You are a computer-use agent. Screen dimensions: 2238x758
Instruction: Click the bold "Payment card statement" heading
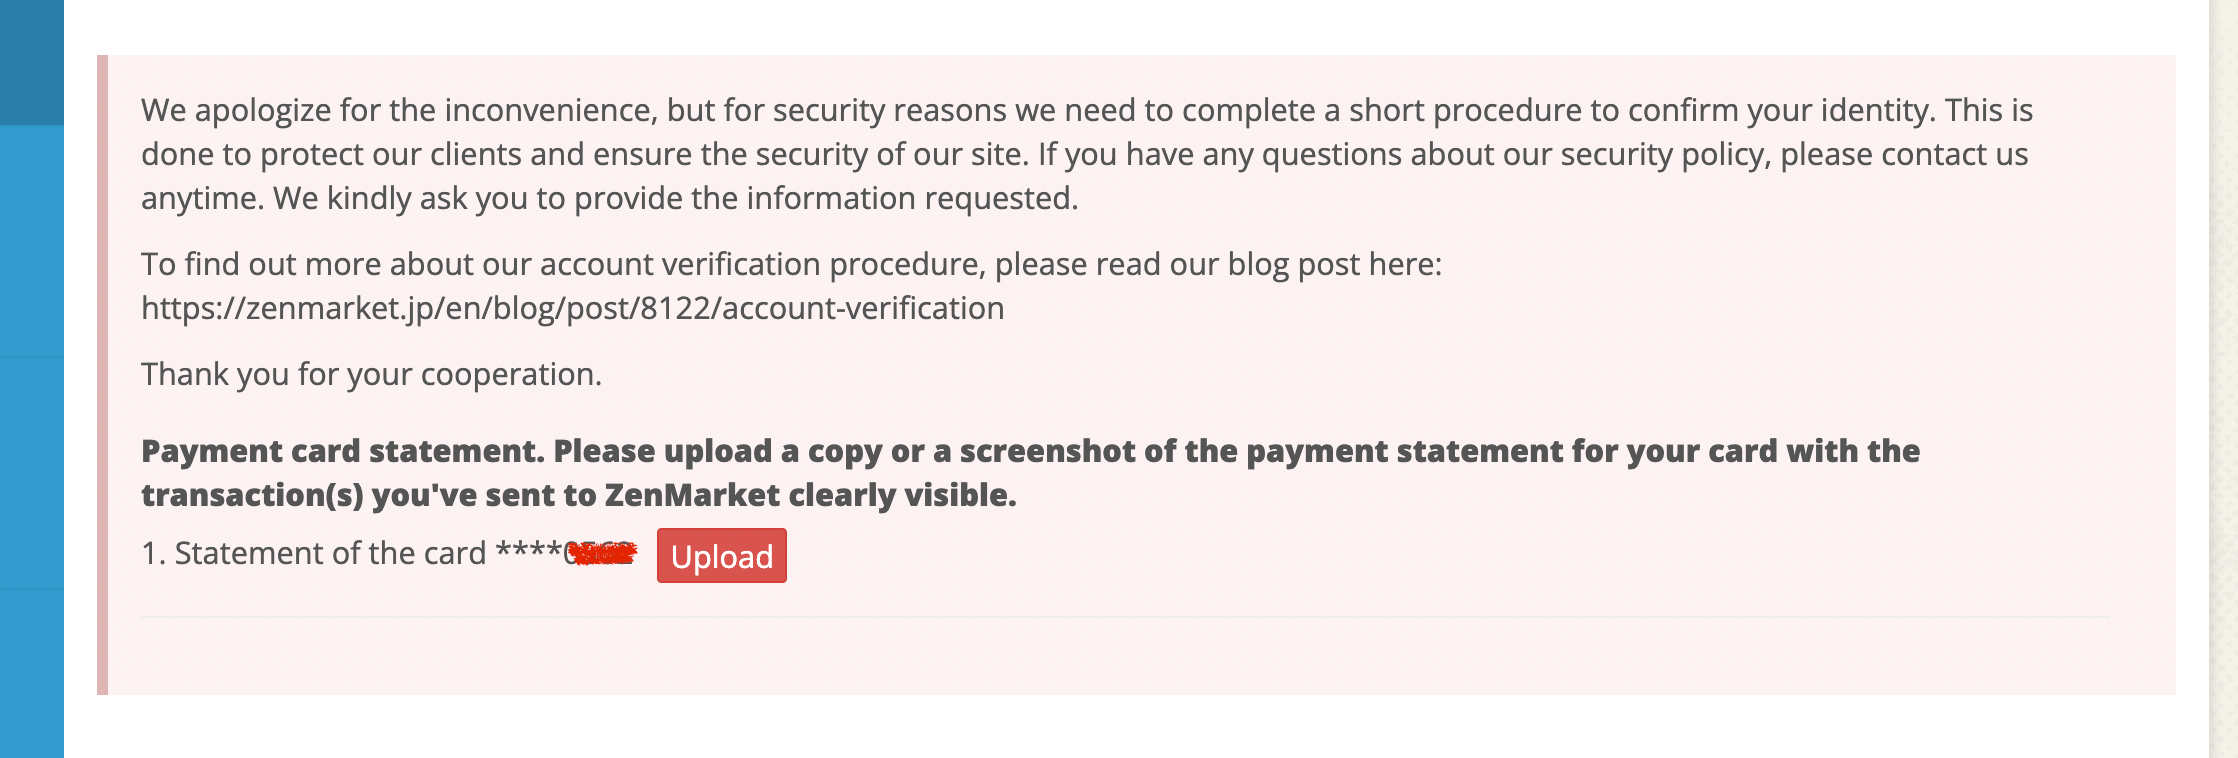pyautogui.click(x=343, y=451)
